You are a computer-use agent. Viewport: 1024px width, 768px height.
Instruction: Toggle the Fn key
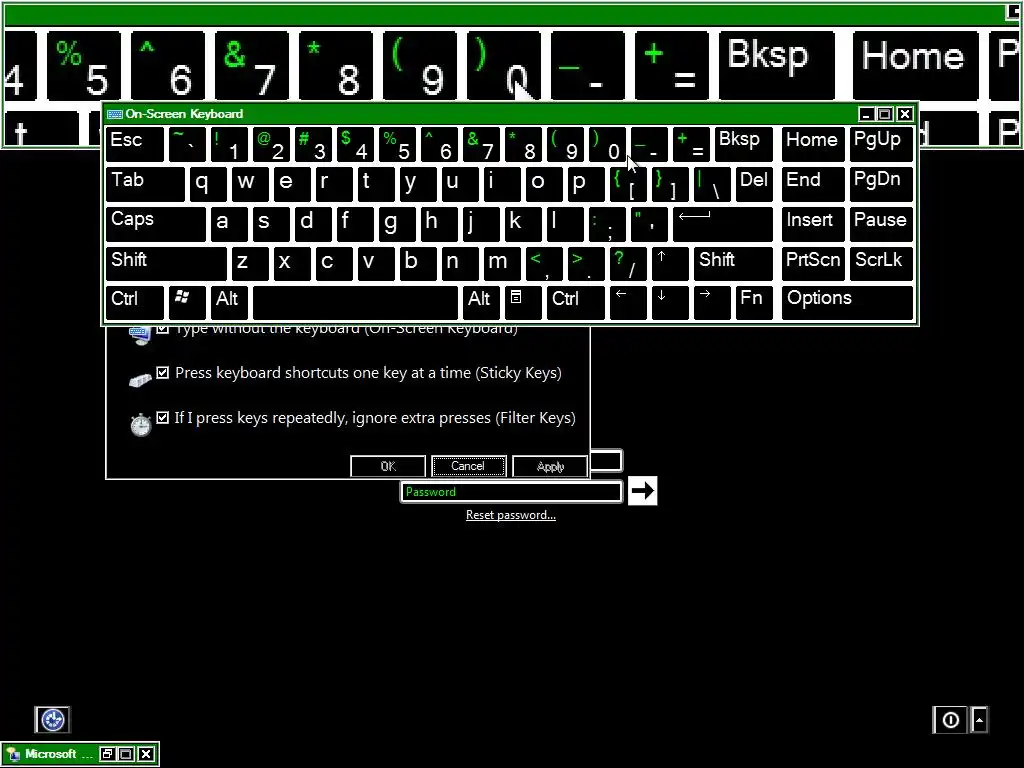[754, 303]
